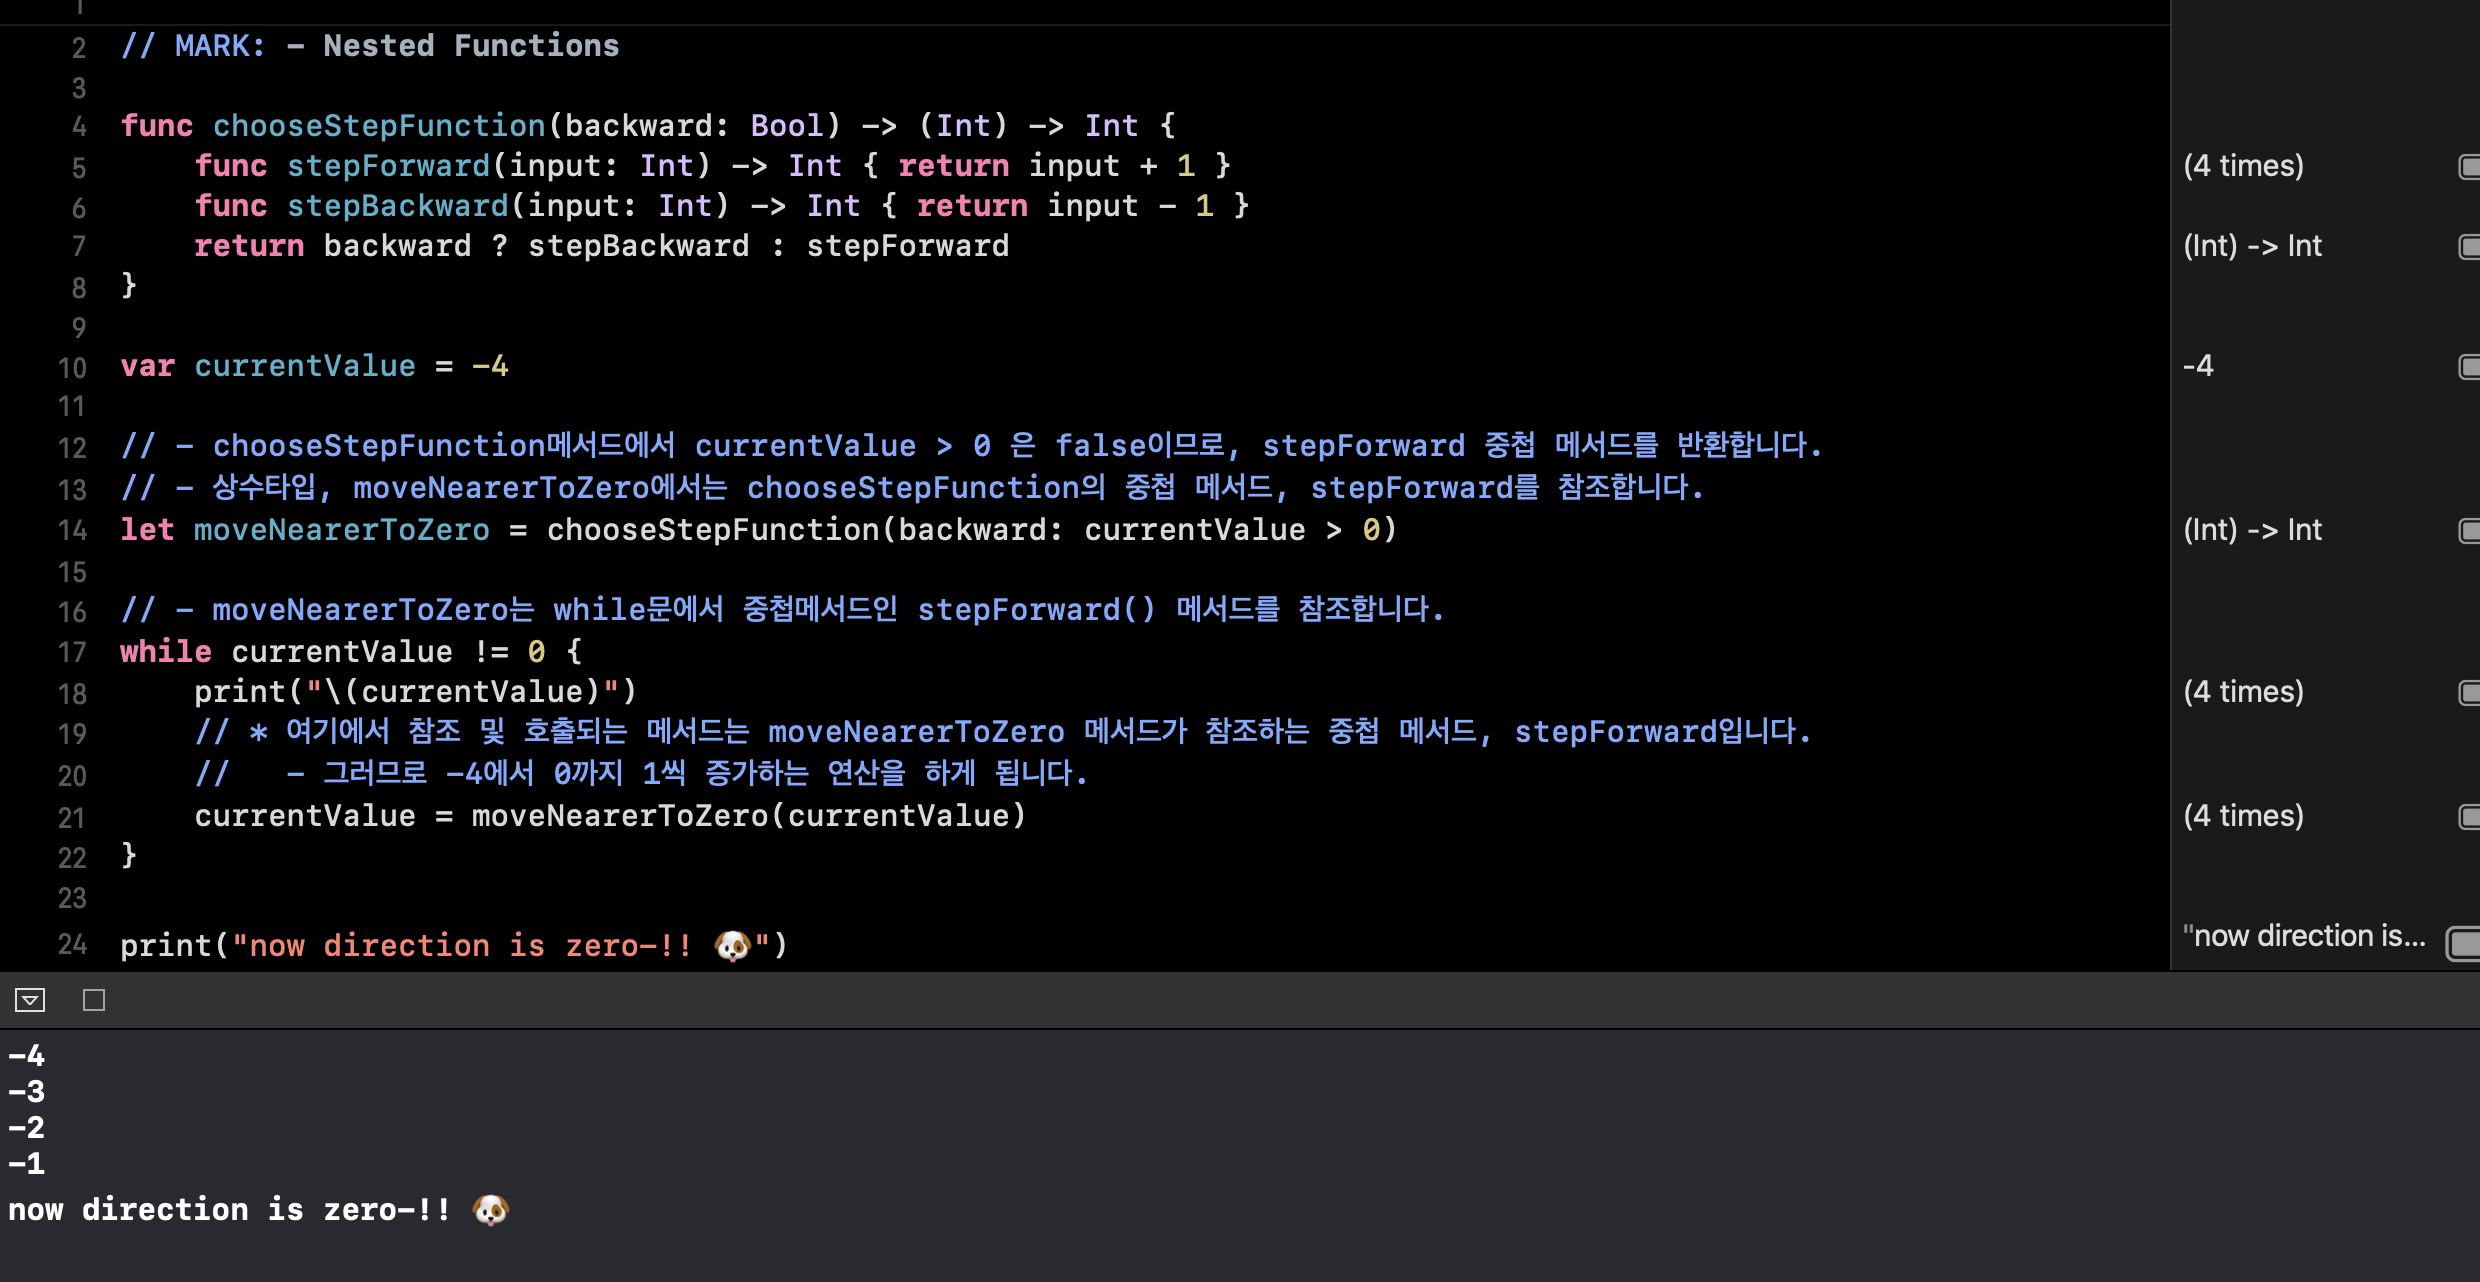Image resolution: width=2480 pixels, height=1282 pixels.
Task: Show result for stepForward line 5
Action: coord(2468,166)
